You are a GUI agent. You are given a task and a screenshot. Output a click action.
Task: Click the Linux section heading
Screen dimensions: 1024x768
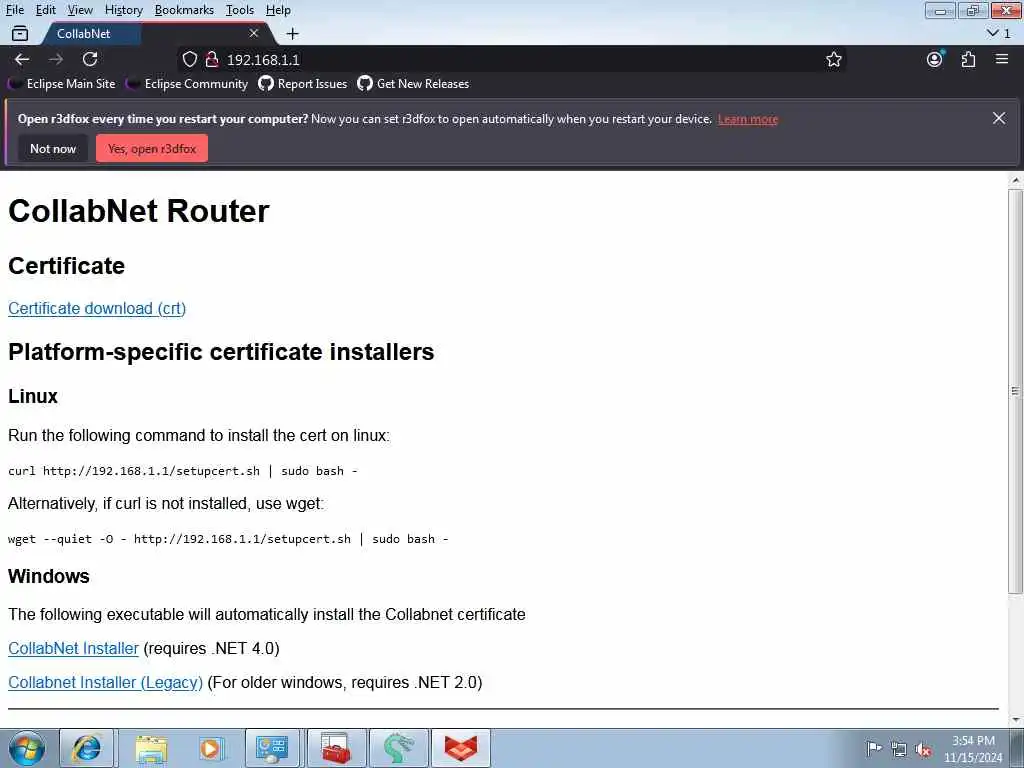[33, 396]
